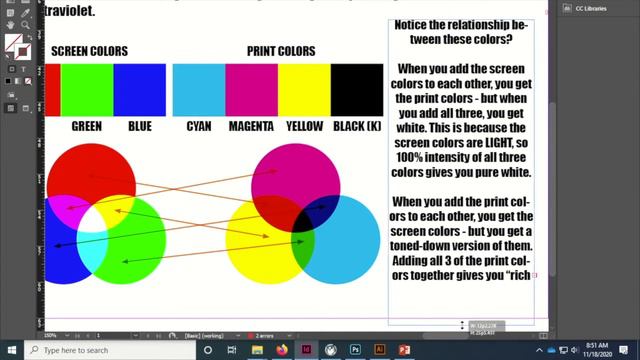Go to the last page
Viewport: 640px width, 360px height.
pos(158,336)
